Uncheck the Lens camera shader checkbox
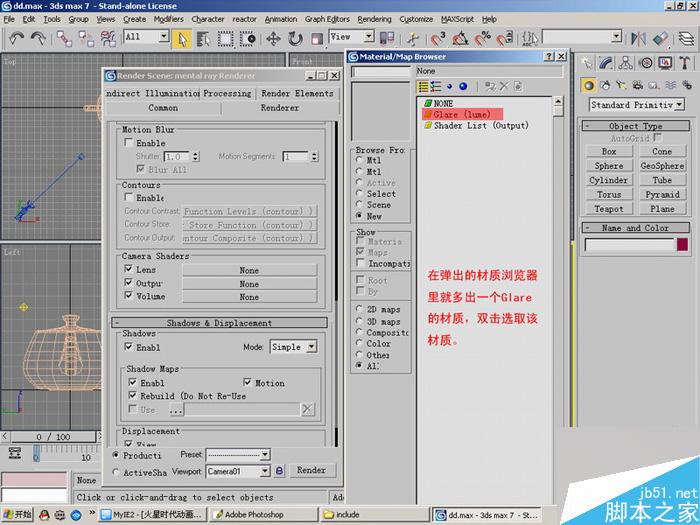This screenshot has width=700, height=525. [x=129, y=269]
